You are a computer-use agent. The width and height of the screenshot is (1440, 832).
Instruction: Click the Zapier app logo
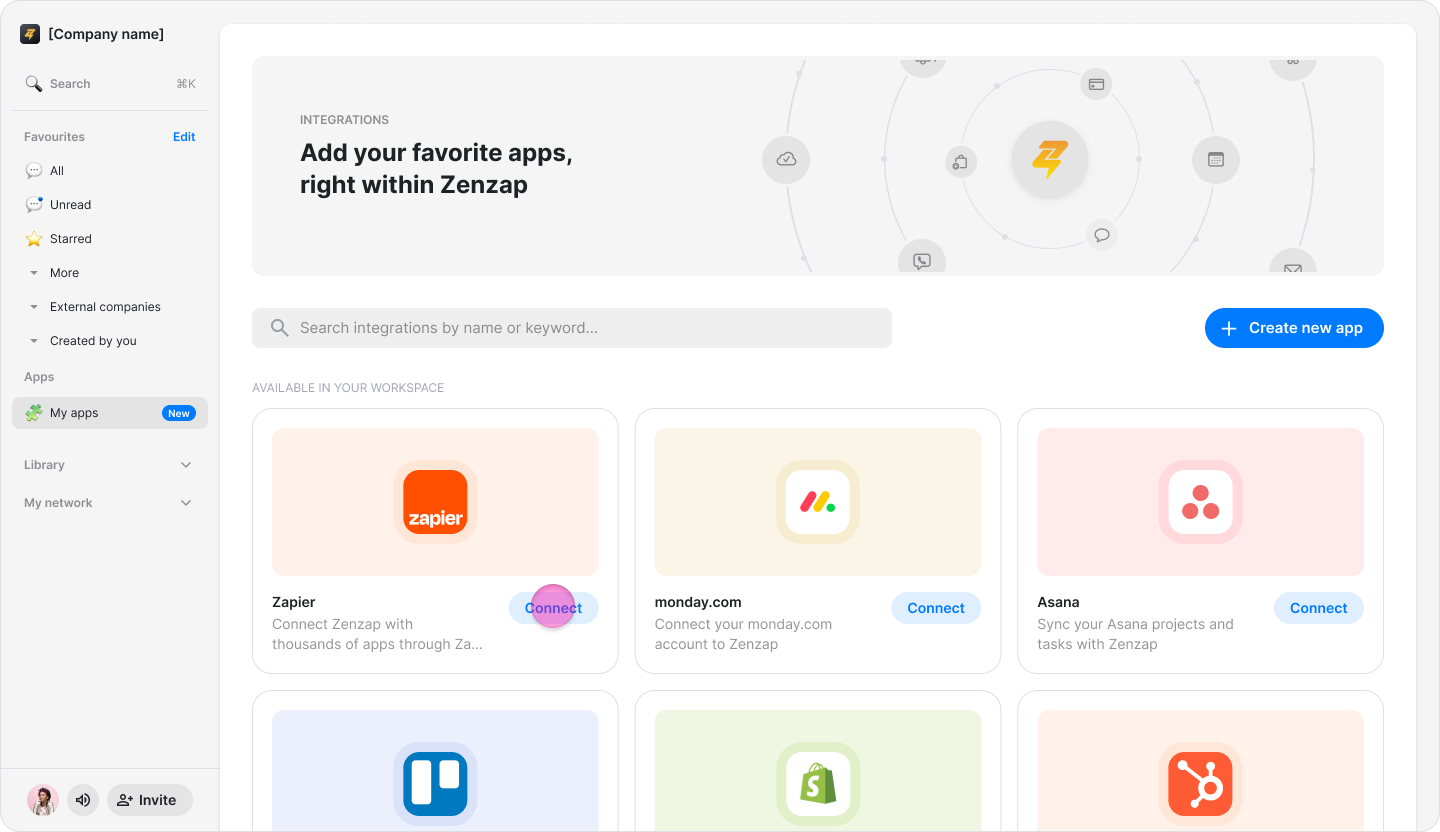tap(435, 502)
